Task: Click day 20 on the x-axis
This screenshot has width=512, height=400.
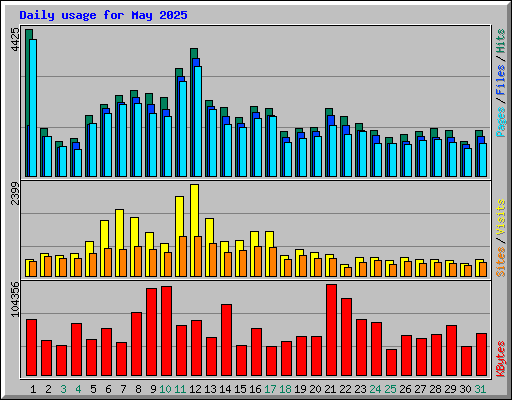Action: [315, 389]
